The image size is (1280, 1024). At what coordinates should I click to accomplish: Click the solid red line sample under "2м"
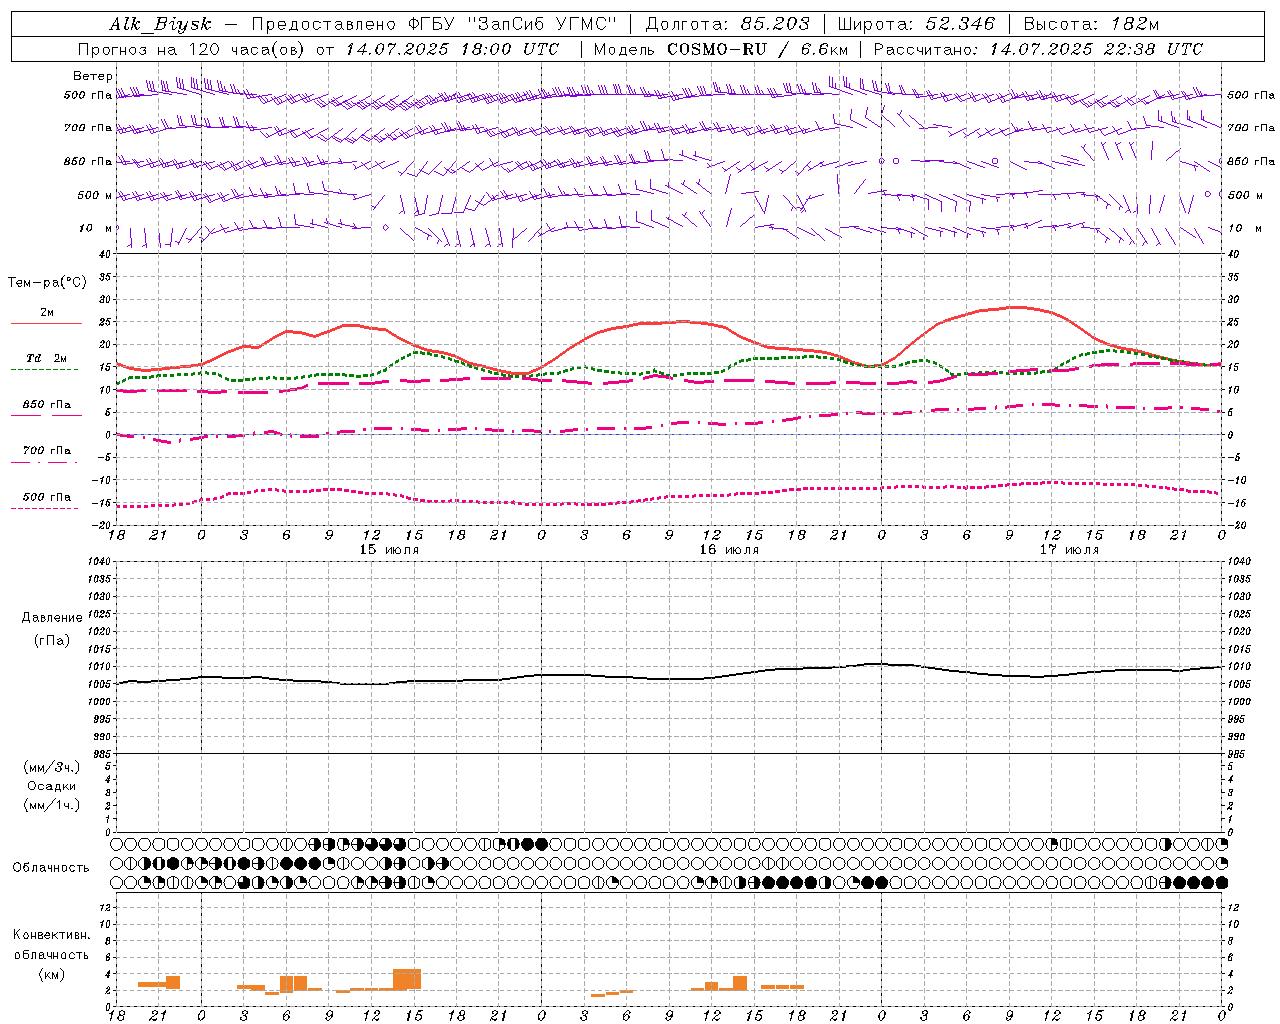tap(46, 324)
